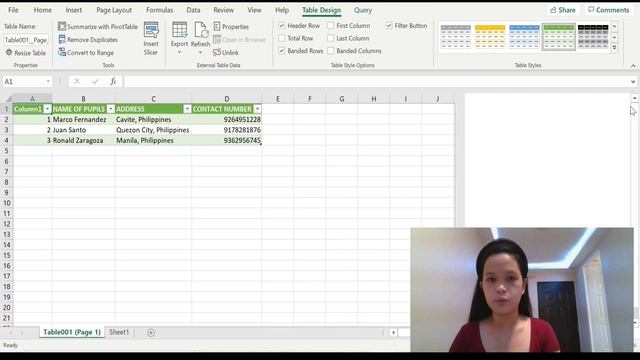Switch to the Data tab
Image resolution: width=640 pixels, height=360 pixels.
(193, 10)
